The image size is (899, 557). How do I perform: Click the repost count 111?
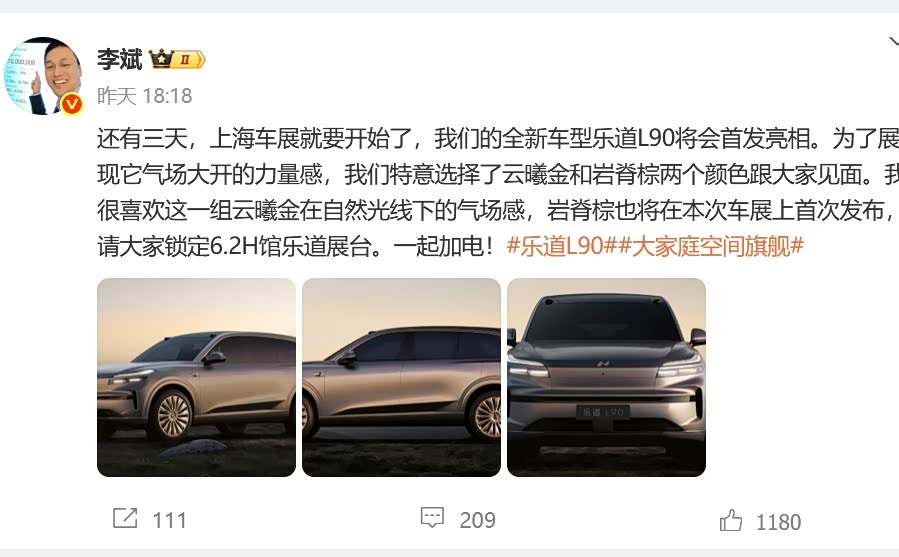pyautogui.click(x=170, y=520)
